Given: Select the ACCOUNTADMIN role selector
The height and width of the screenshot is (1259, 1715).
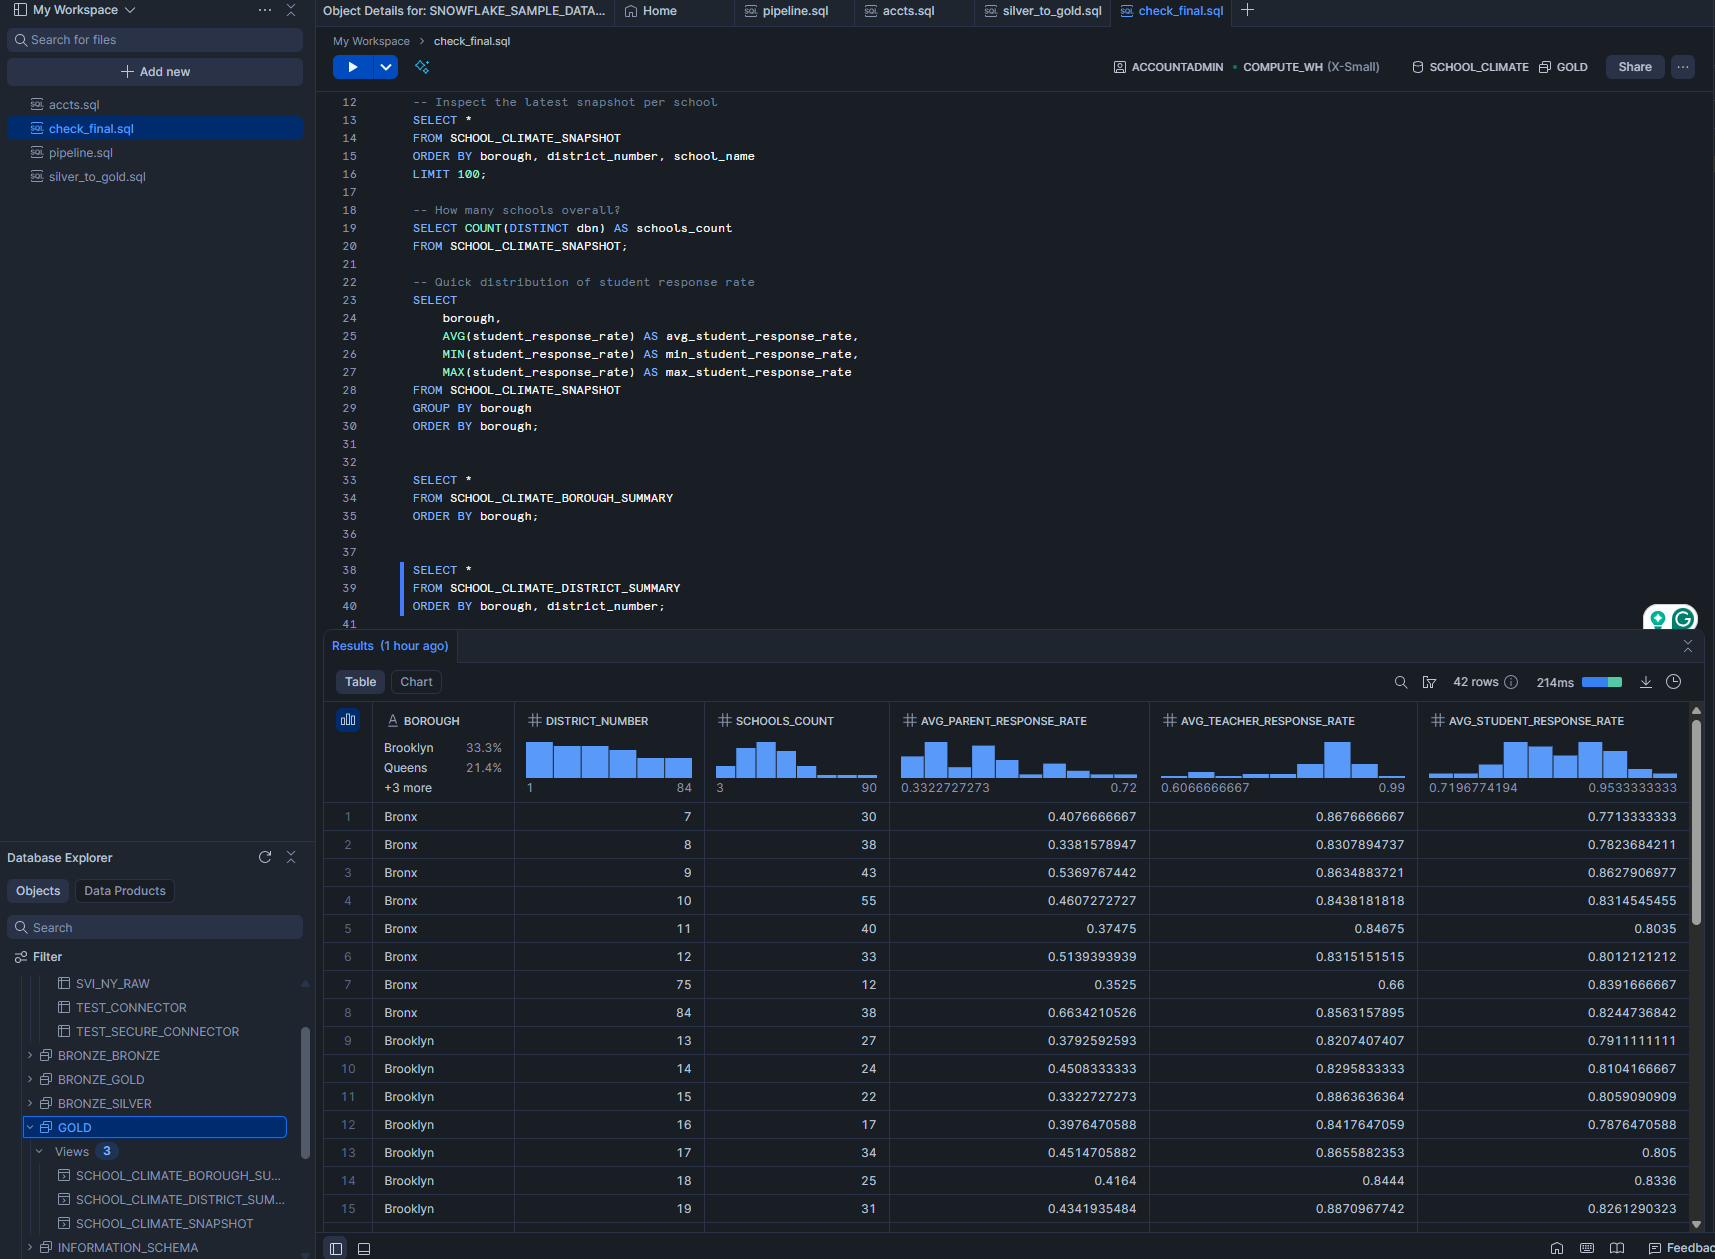Looking at the screenshot, I should point(1168,67).
